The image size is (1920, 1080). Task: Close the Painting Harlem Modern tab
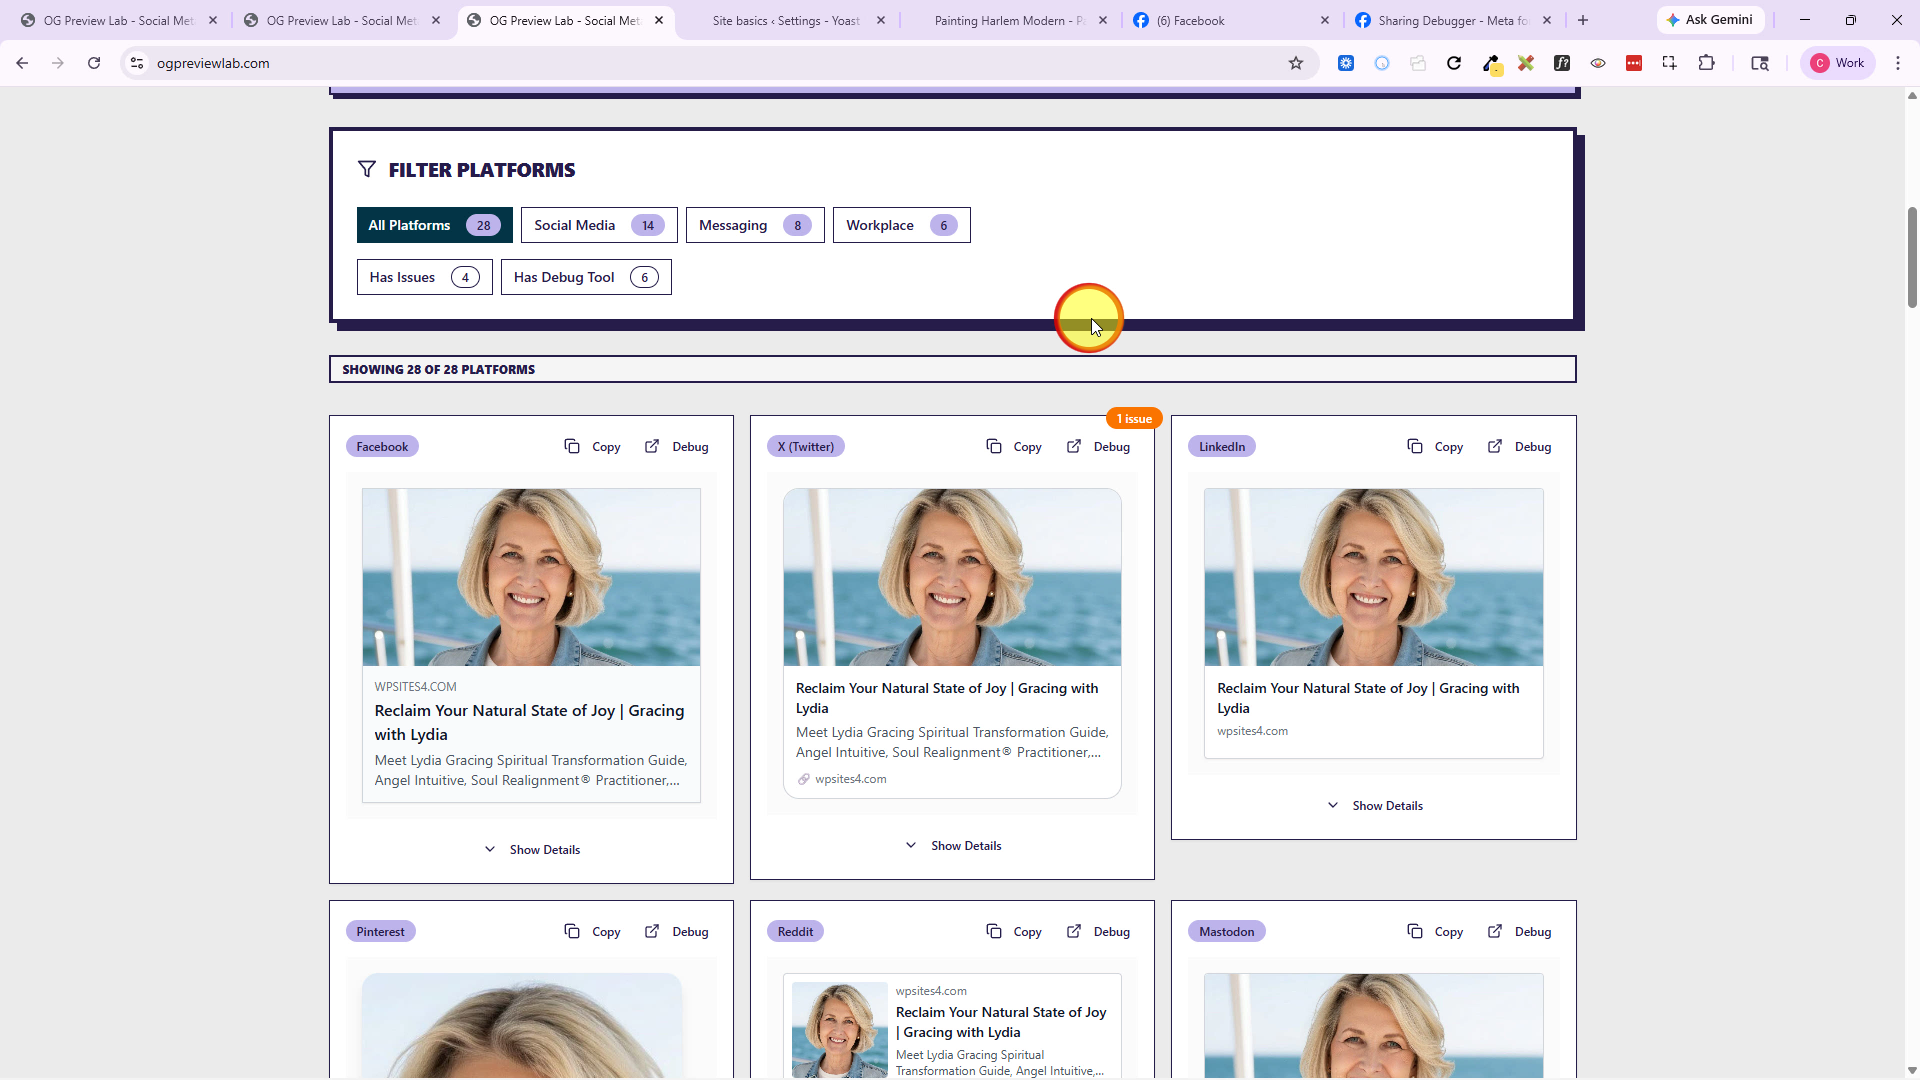pyautogui.click(x=1103, y=20)
